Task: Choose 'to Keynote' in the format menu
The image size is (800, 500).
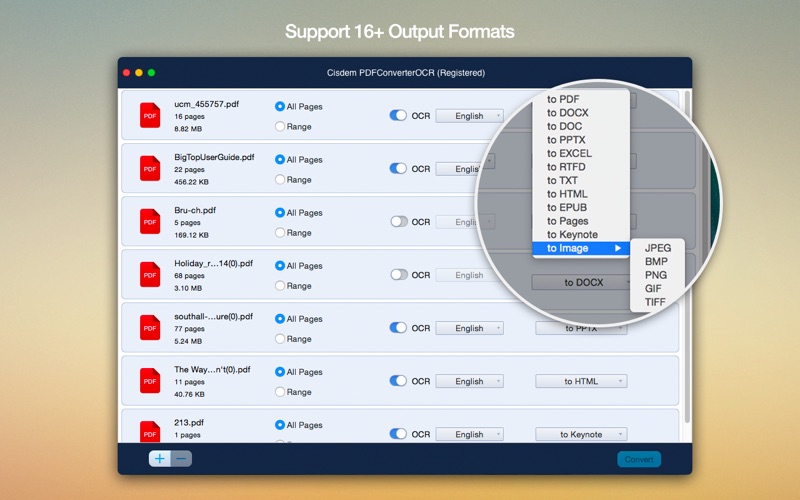Action: (x=581, y=235)
